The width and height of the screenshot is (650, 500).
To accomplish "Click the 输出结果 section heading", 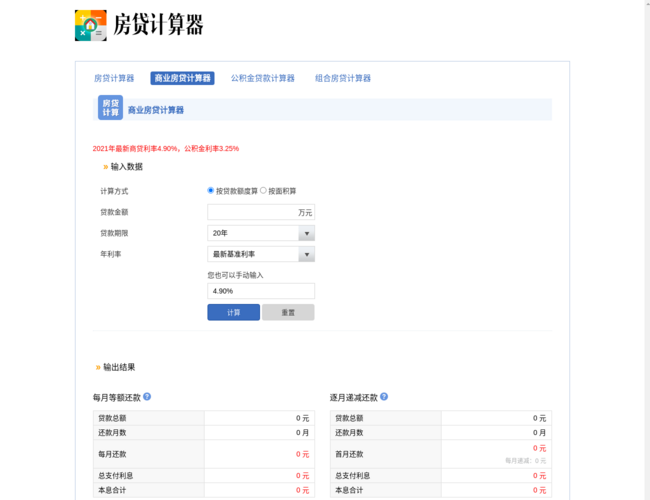I will 119,367.
